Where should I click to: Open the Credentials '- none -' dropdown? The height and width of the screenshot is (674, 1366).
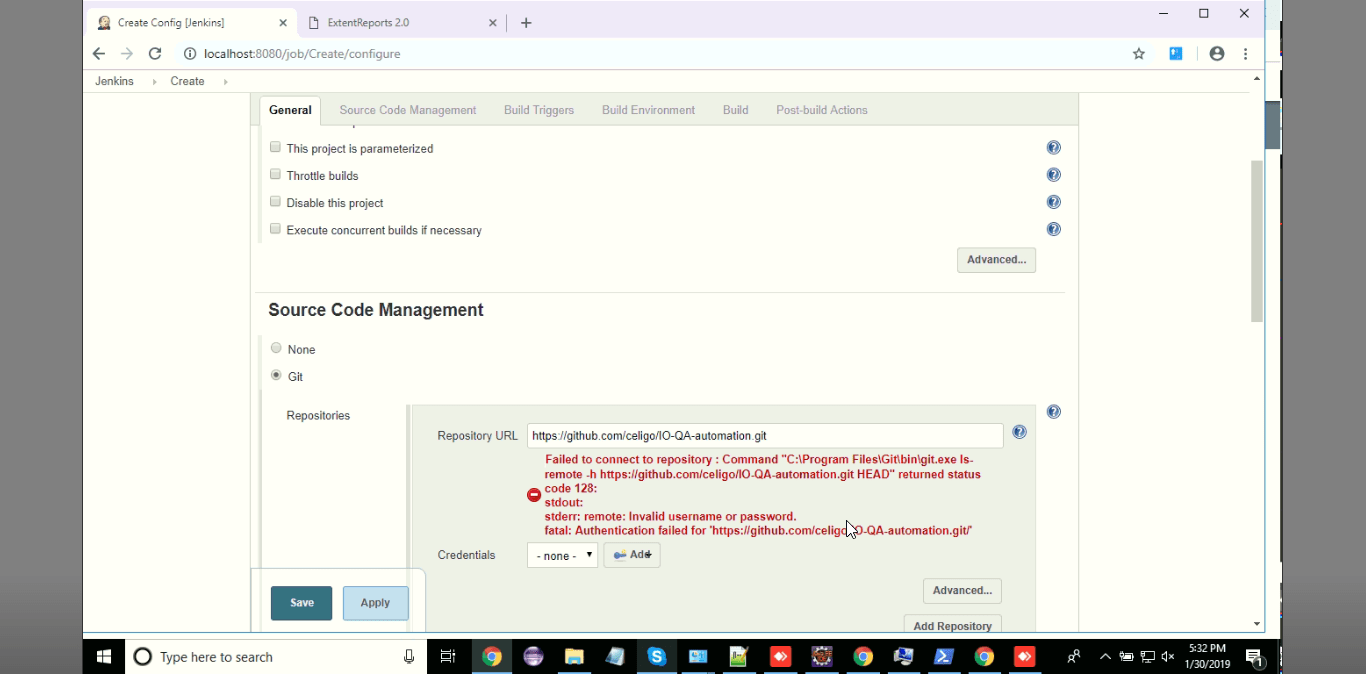(562, 555)
